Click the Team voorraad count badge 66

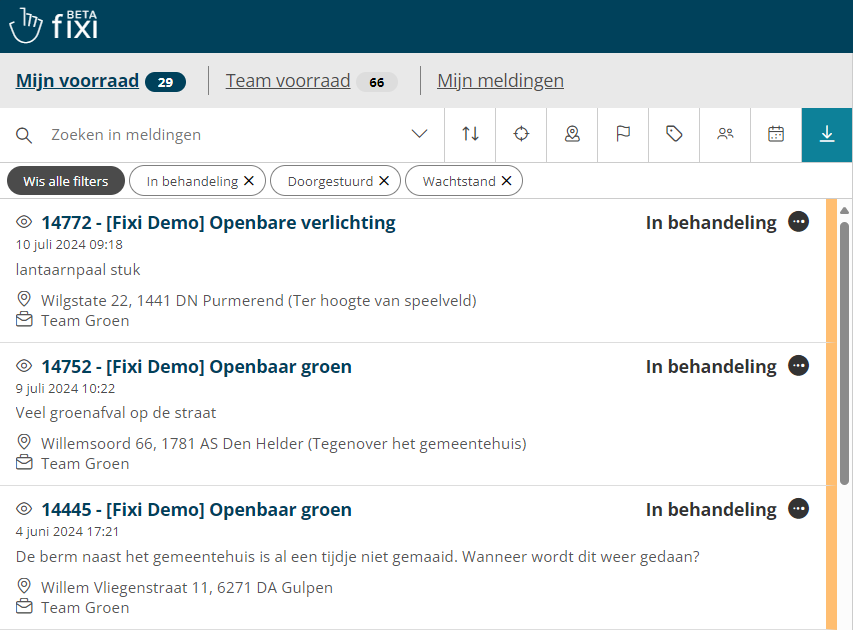(376, 82)
